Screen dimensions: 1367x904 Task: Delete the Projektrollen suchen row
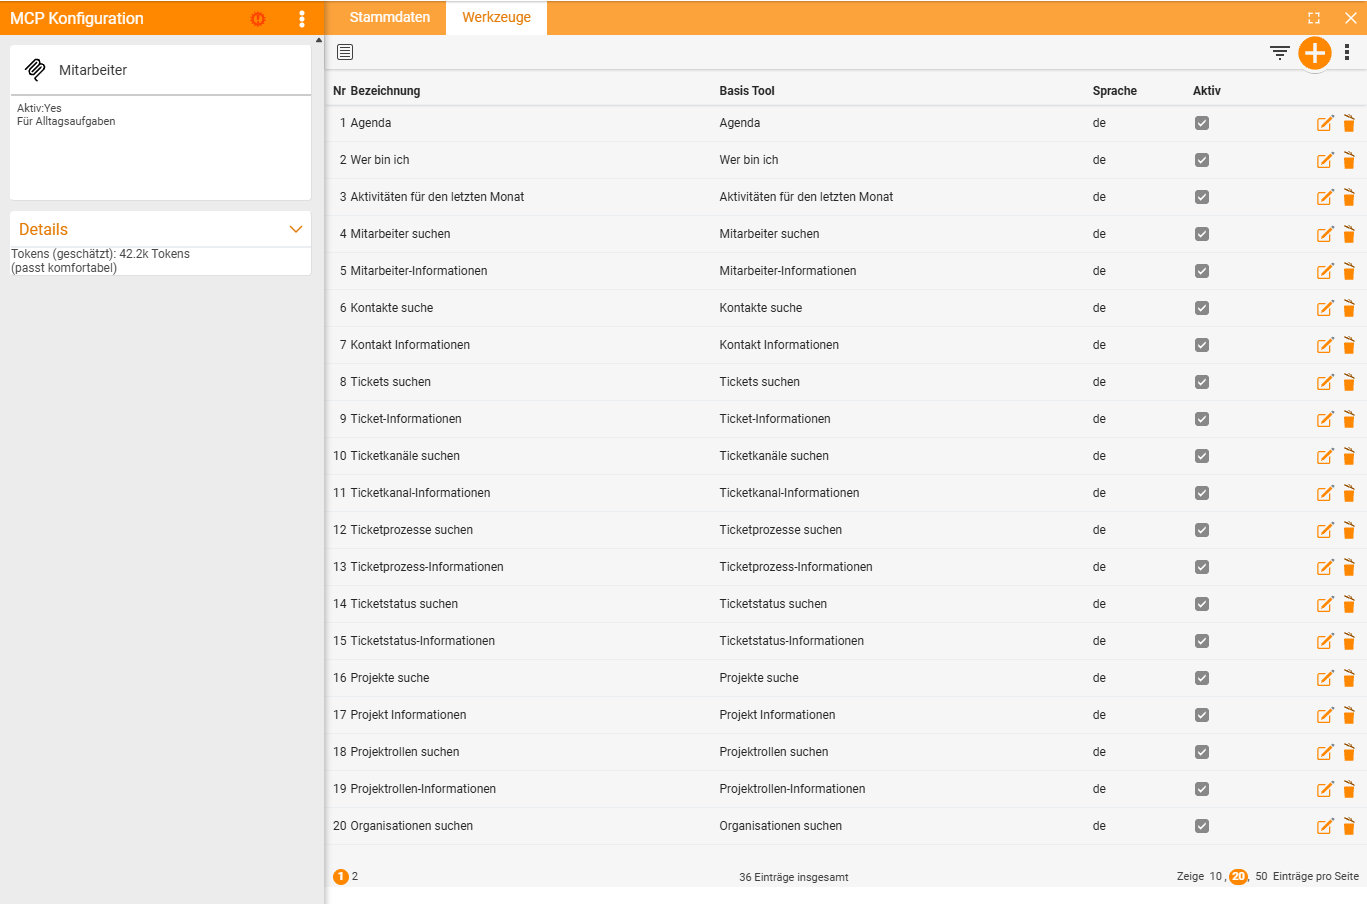(1349, 752)
